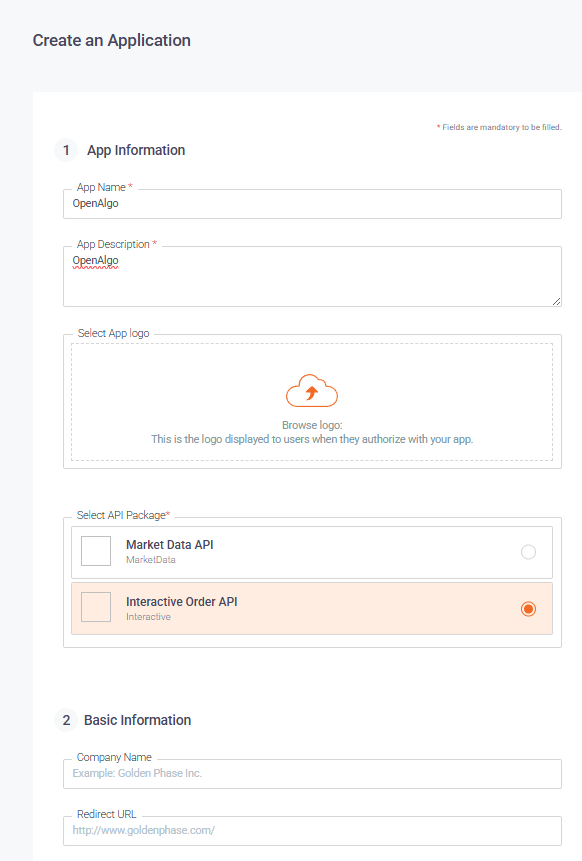This screenshot has width=582, height=861.
Task: Click the Interactive Order API title
Action: click(x=182, y=602)
